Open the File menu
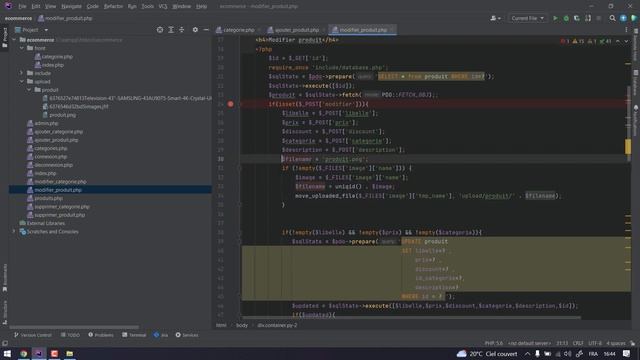 [x=22, y=7]
